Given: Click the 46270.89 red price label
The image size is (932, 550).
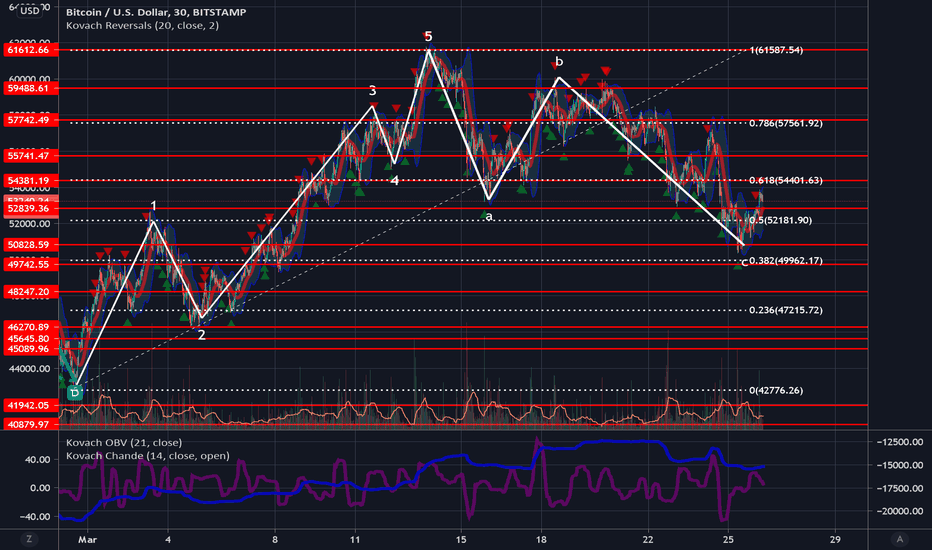Looking at the screenshot, I should (x=31, y=327).
